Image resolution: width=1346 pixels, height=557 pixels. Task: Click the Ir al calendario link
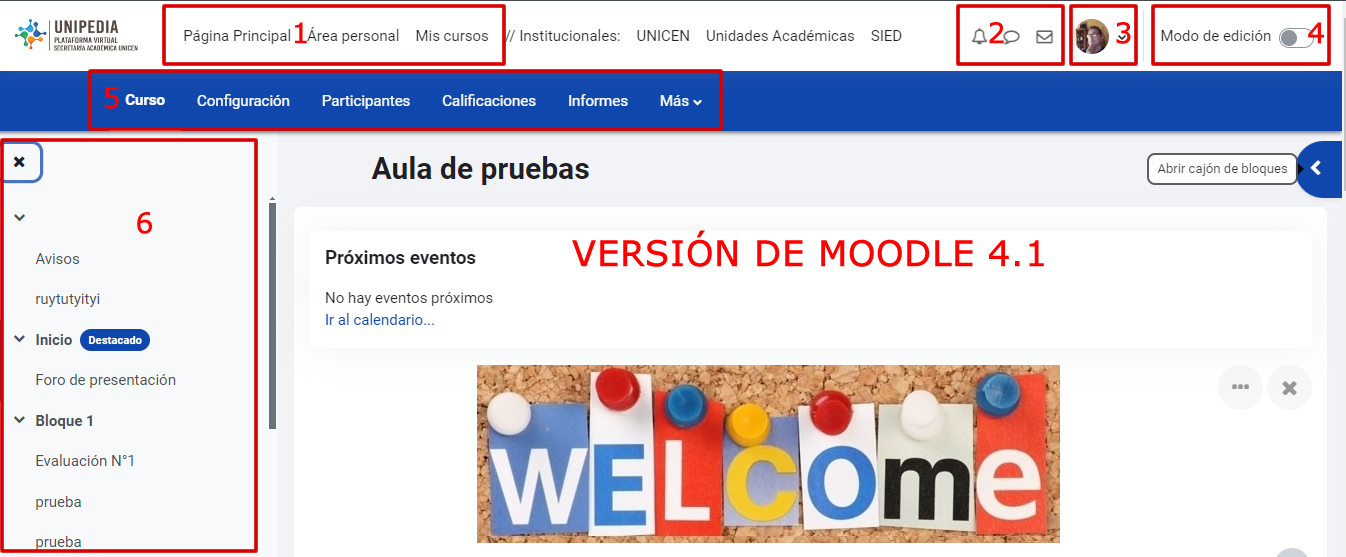click(x=379, y=320)
